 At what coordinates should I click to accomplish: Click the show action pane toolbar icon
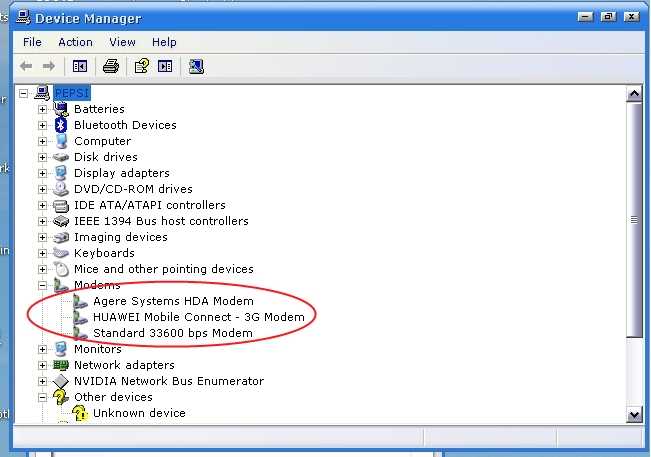(x=165, y=66)
